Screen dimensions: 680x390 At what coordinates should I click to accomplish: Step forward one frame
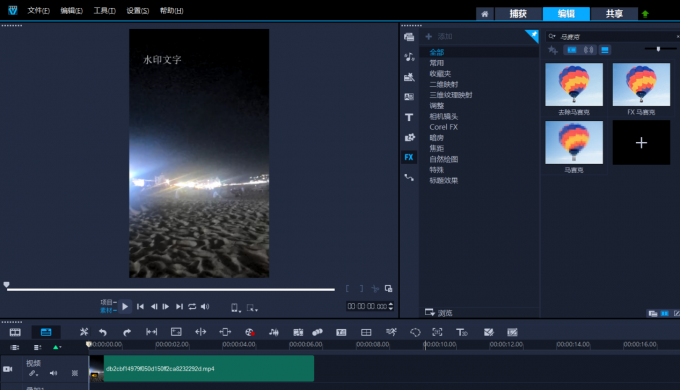[x=166, y=307]
